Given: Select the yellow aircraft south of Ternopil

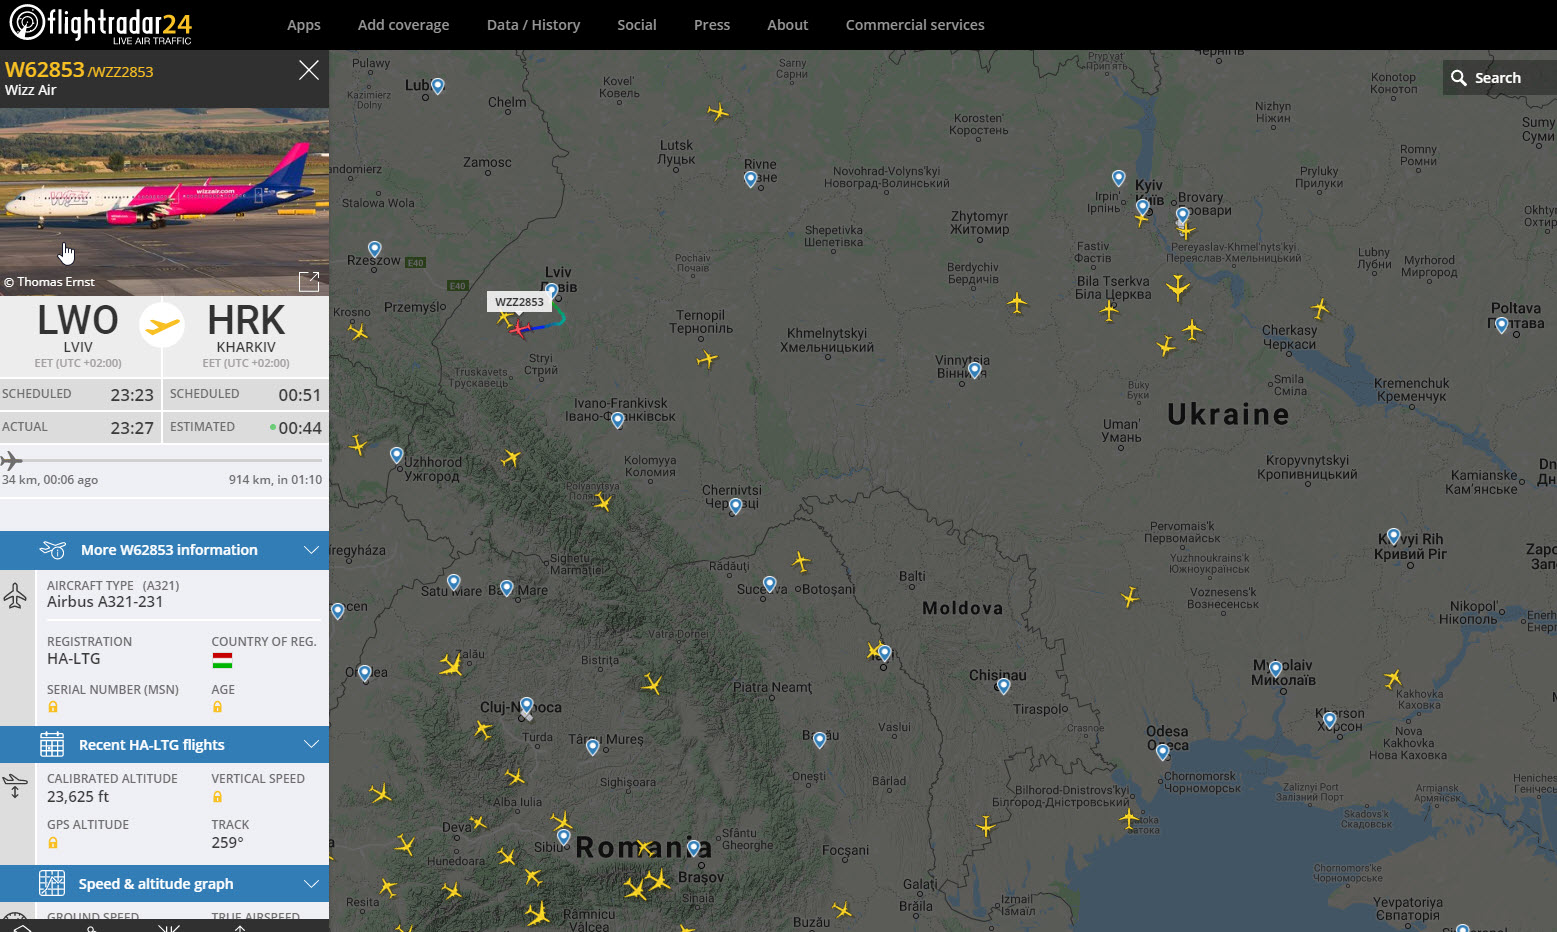Looking at the screenshot, I should (707, 358).
